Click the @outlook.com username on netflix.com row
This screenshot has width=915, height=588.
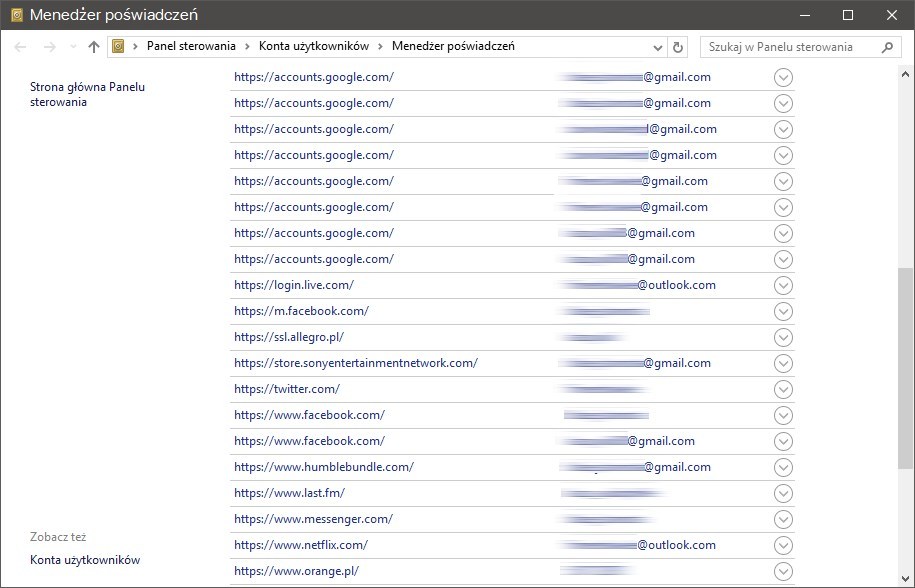[x=636, y=545]
